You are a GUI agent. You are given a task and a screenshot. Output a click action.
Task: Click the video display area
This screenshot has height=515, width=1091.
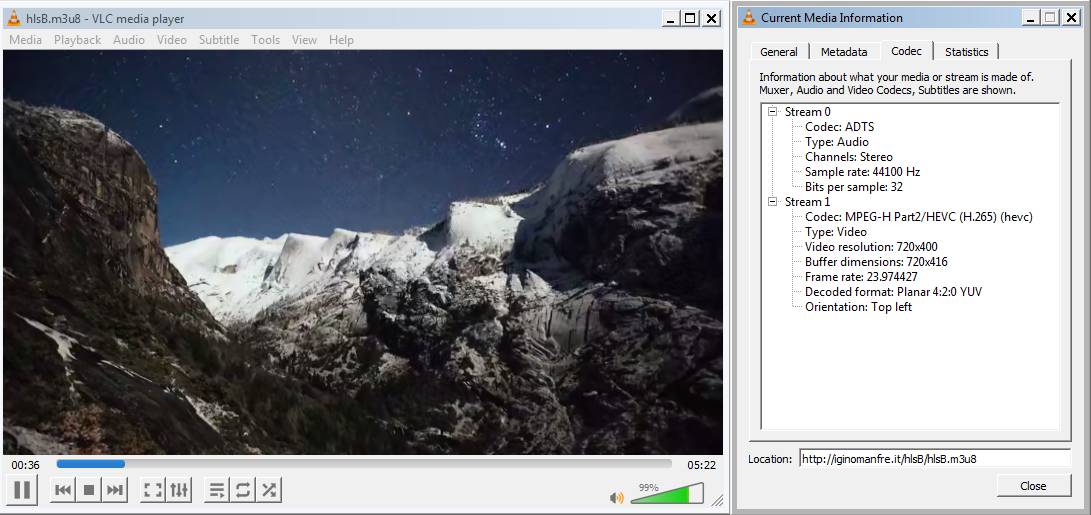click(x=363, y=252)
